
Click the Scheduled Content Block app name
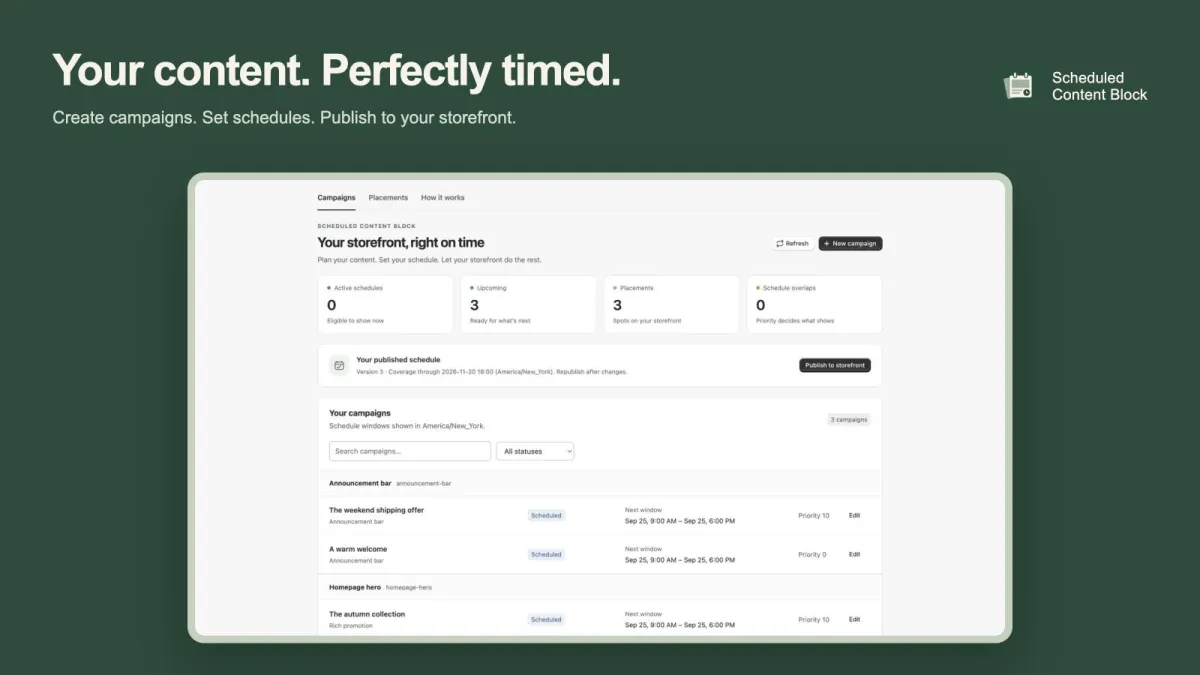point(1099,86)
